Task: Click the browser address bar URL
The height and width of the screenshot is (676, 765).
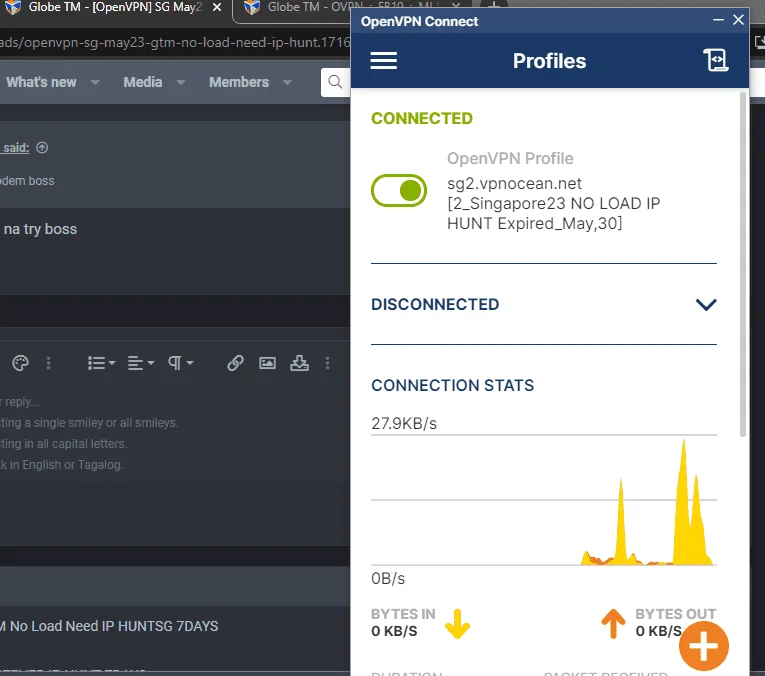Action: [175, 43]
